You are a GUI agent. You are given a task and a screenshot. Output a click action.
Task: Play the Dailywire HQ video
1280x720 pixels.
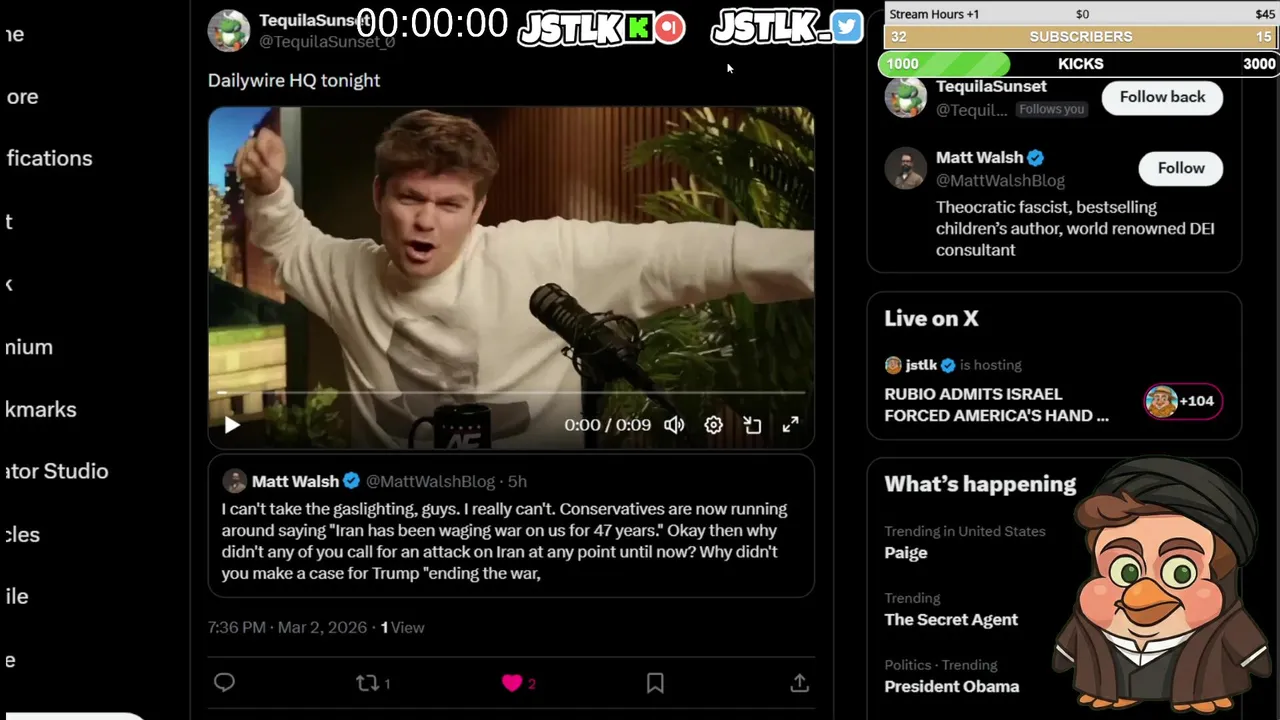232,425
